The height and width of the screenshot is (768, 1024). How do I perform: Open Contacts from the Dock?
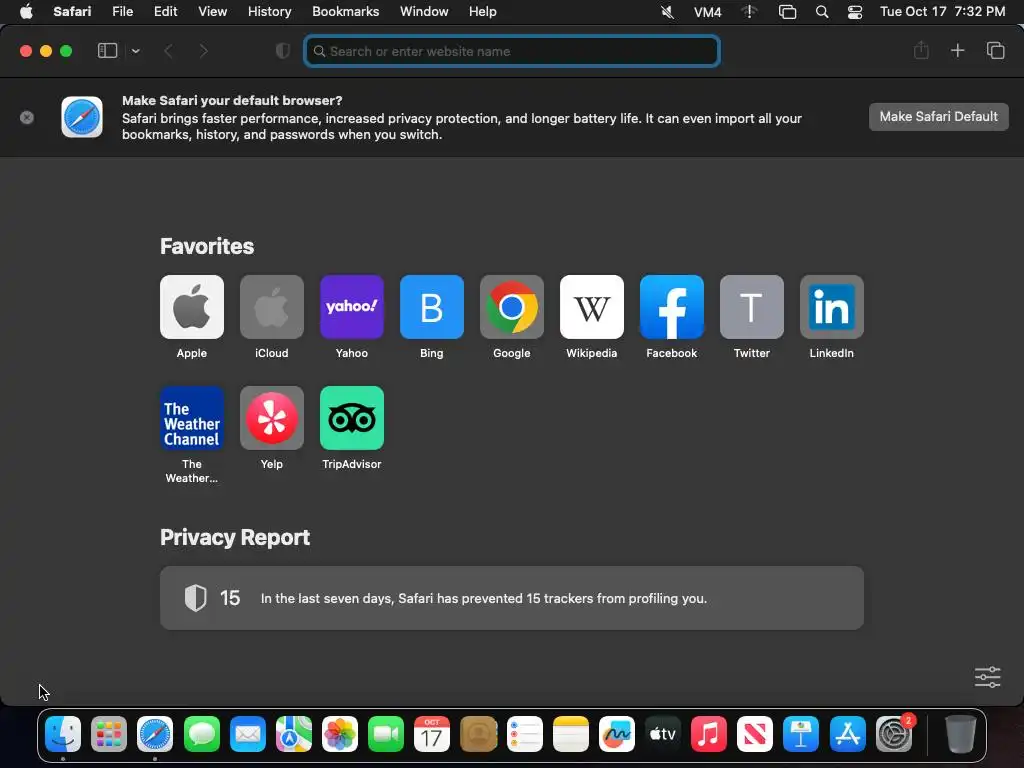coord(478,734)
